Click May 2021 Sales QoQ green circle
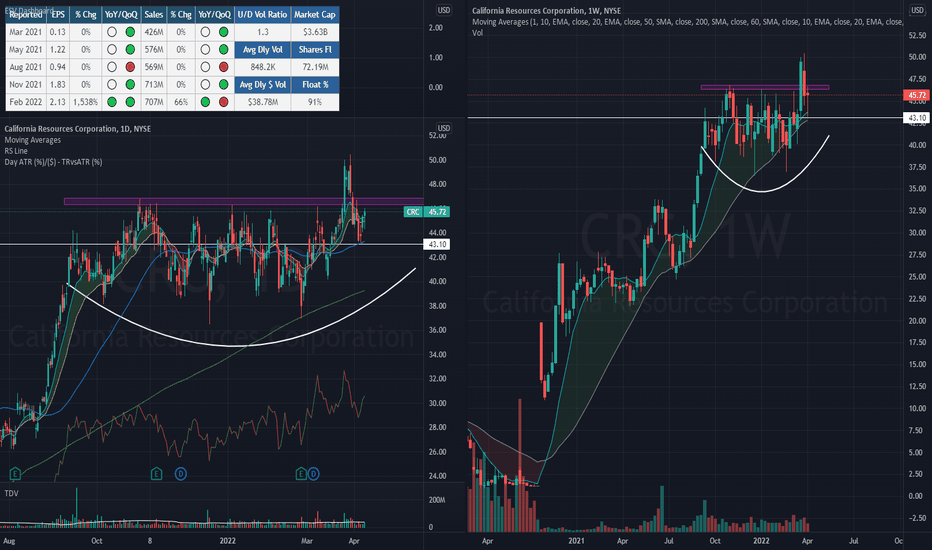This screenshot has width=932, height=550. (x=223, y=50)
